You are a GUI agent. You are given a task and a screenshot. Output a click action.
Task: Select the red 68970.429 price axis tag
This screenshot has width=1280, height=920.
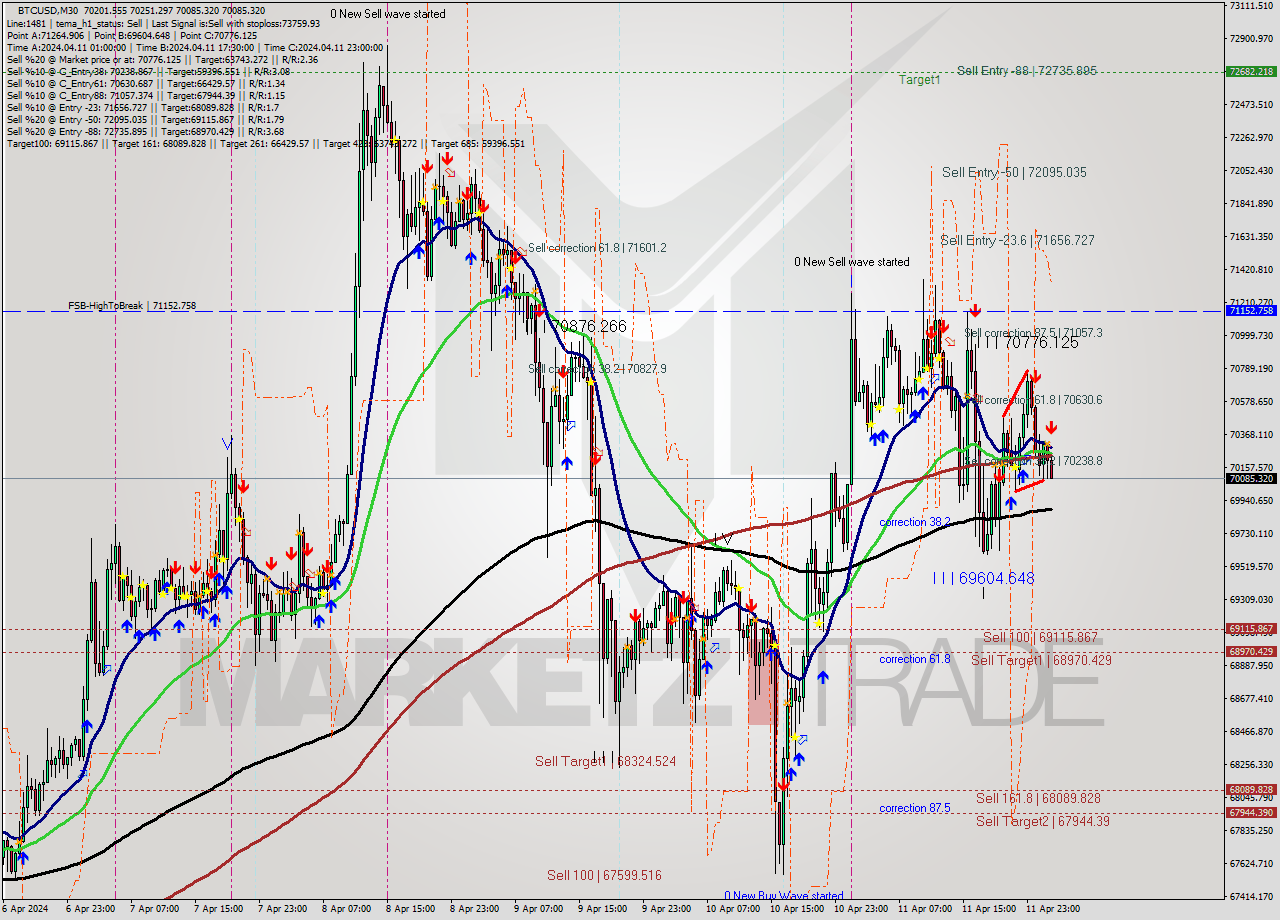click(x=1250, y=652)
